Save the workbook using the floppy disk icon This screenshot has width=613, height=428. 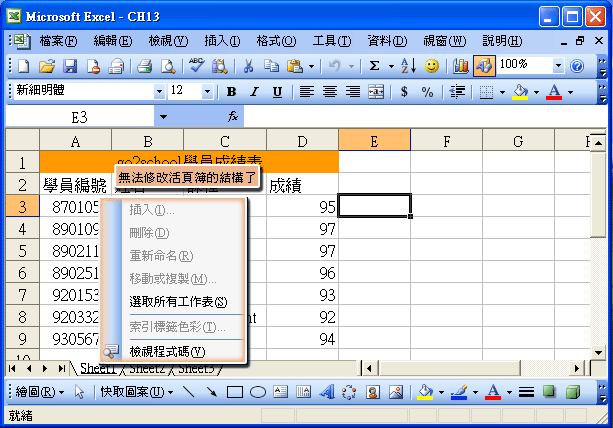70,66
